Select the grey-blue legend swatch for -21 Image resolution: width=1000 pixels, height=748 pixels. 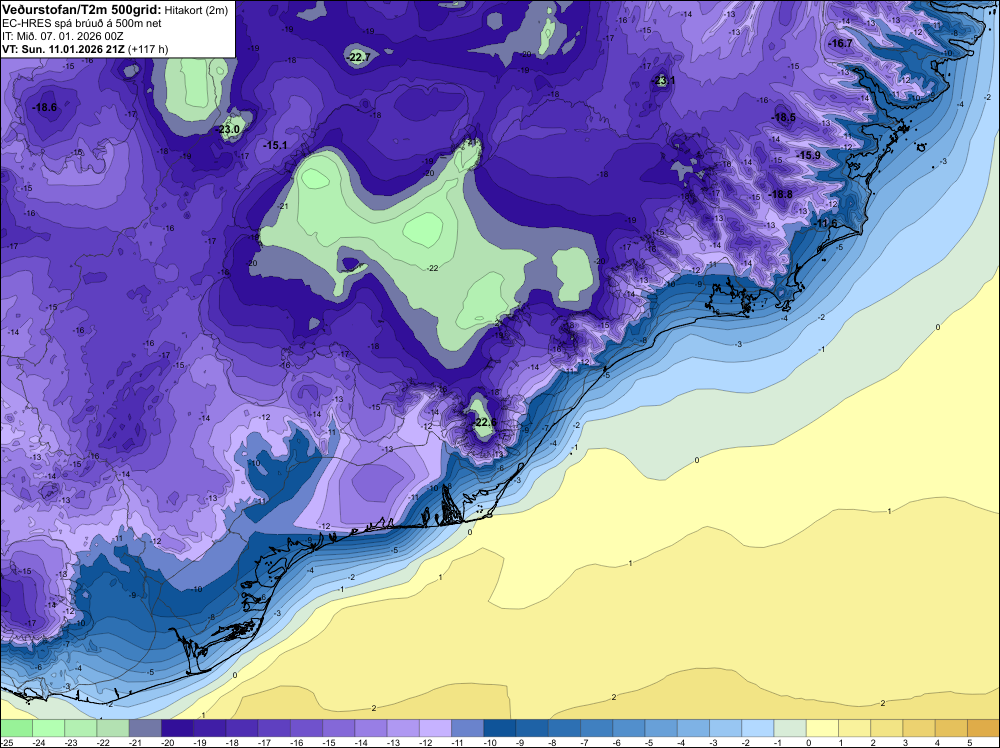coord(145,728)
